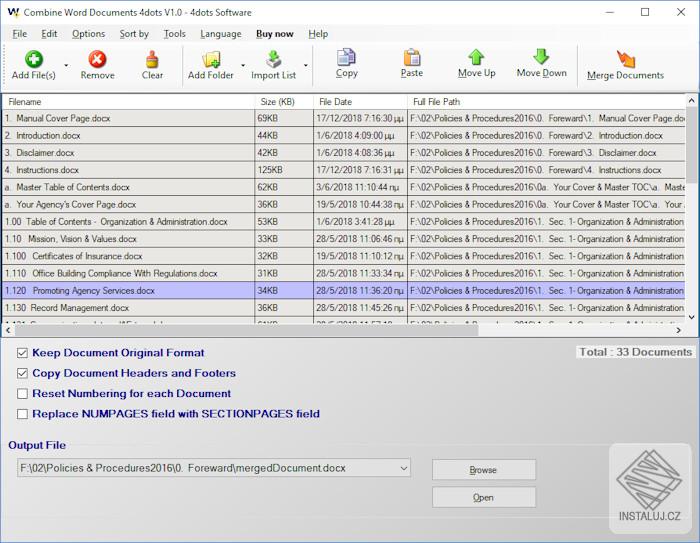700x543 pixels.
Task: Select row '1.10 Mission, Vision & Values.docx'
Action: (x=344, y=239)
